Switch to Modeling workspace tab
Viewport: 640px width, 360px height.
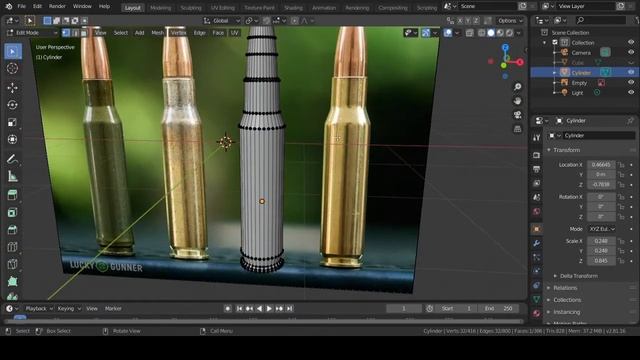coord(160,8)
